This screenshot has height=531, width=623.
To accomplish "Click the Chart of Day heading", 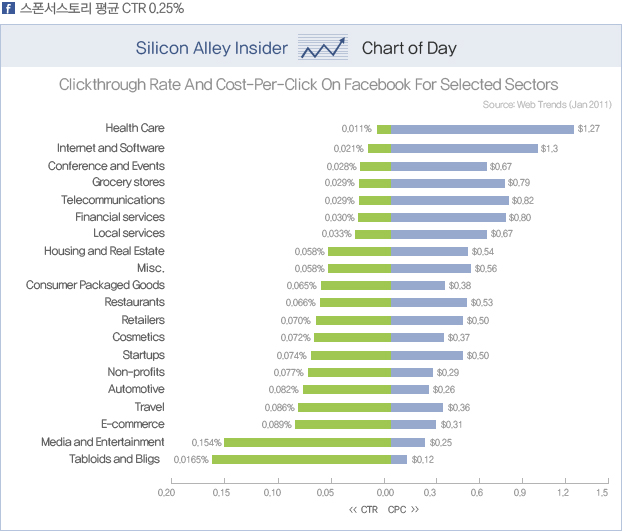I will coord(409,49).
